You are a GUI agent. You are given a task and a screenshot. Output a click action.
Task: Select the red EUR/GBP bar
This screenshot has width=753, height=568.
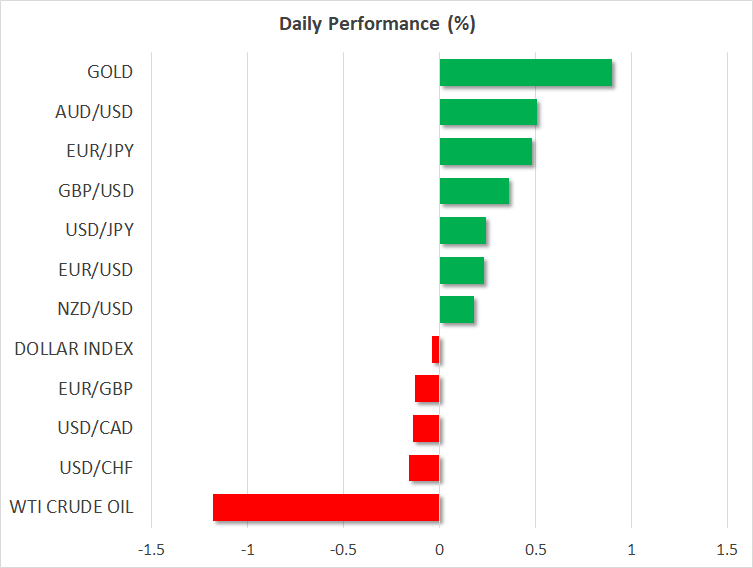pyautogui.click(x=427, y=388)
